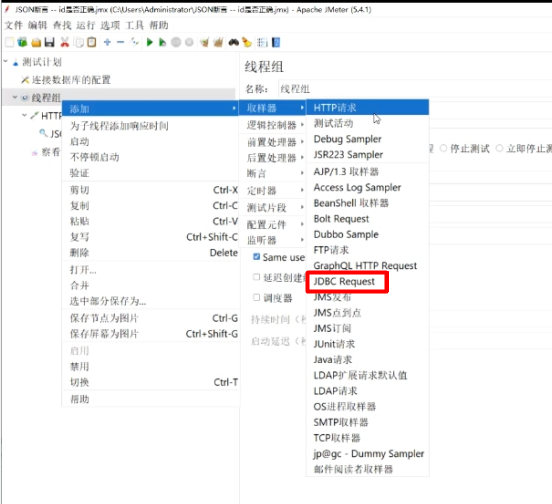This screenshot has width=552, height=504.
Task: Click the JSON assertion magnifier icon in tree
Action: point(43,133)
